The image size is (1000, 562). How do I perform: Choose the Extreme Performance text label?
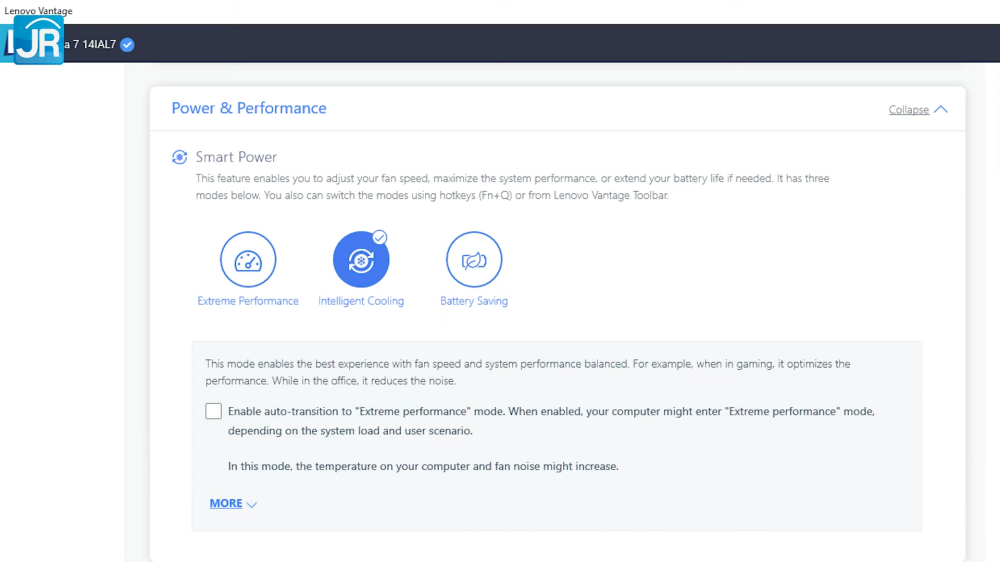click(x=248, y=301)
